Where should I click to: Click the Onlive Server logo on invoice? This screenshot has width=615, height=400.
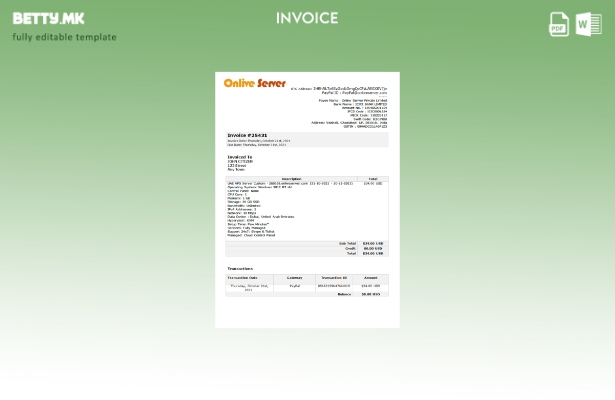254,83
